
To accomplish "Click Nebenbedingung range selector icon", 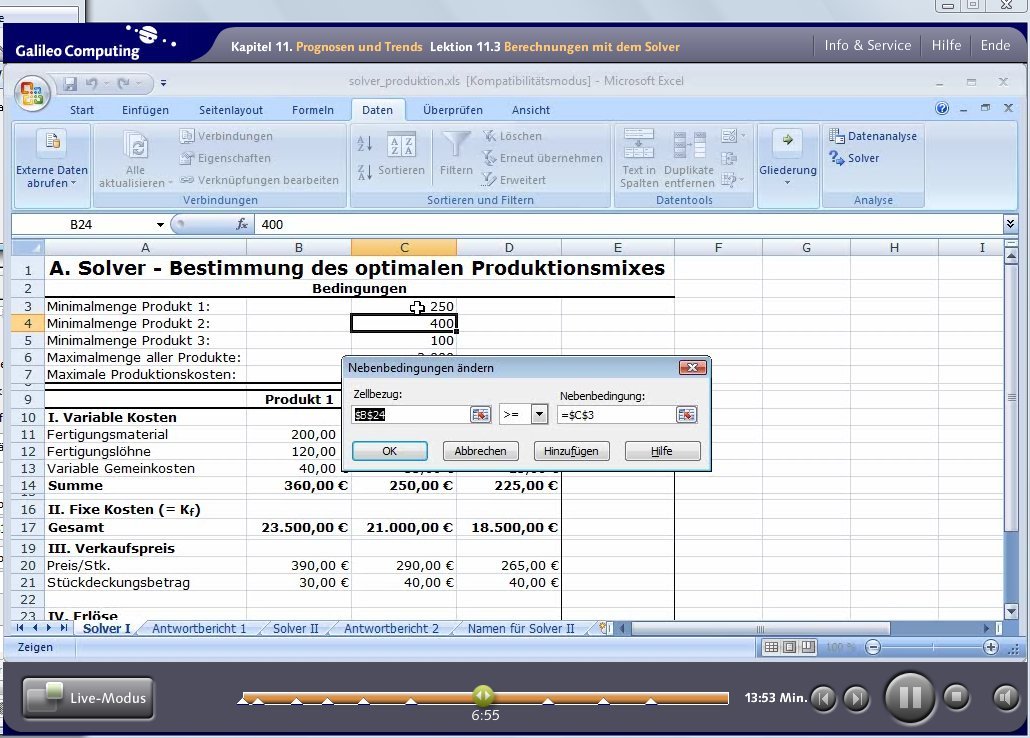I will click(686, 415).
